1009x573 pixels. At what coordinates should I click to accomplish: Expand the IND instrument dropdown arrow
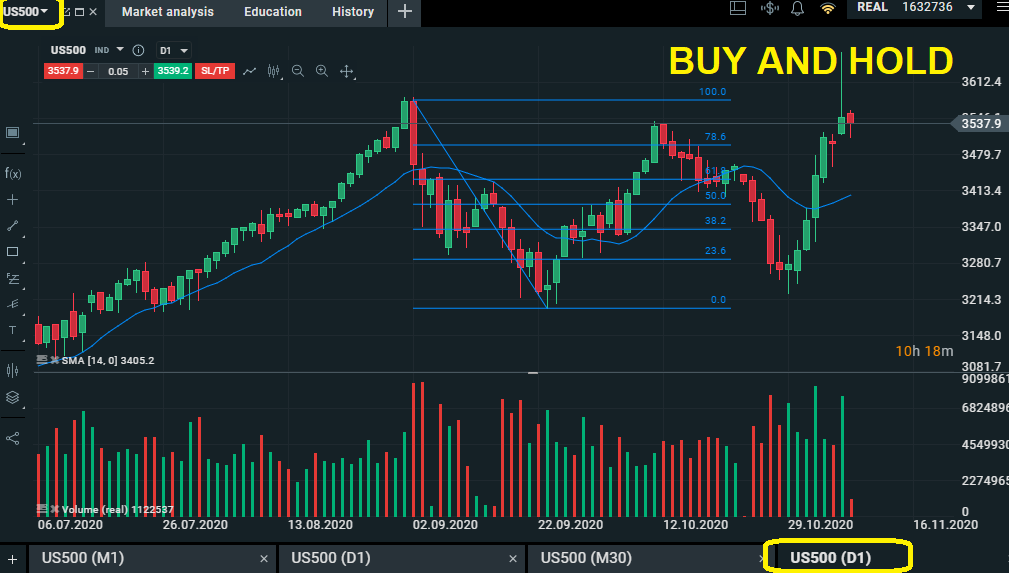click(x=120, y=50)
